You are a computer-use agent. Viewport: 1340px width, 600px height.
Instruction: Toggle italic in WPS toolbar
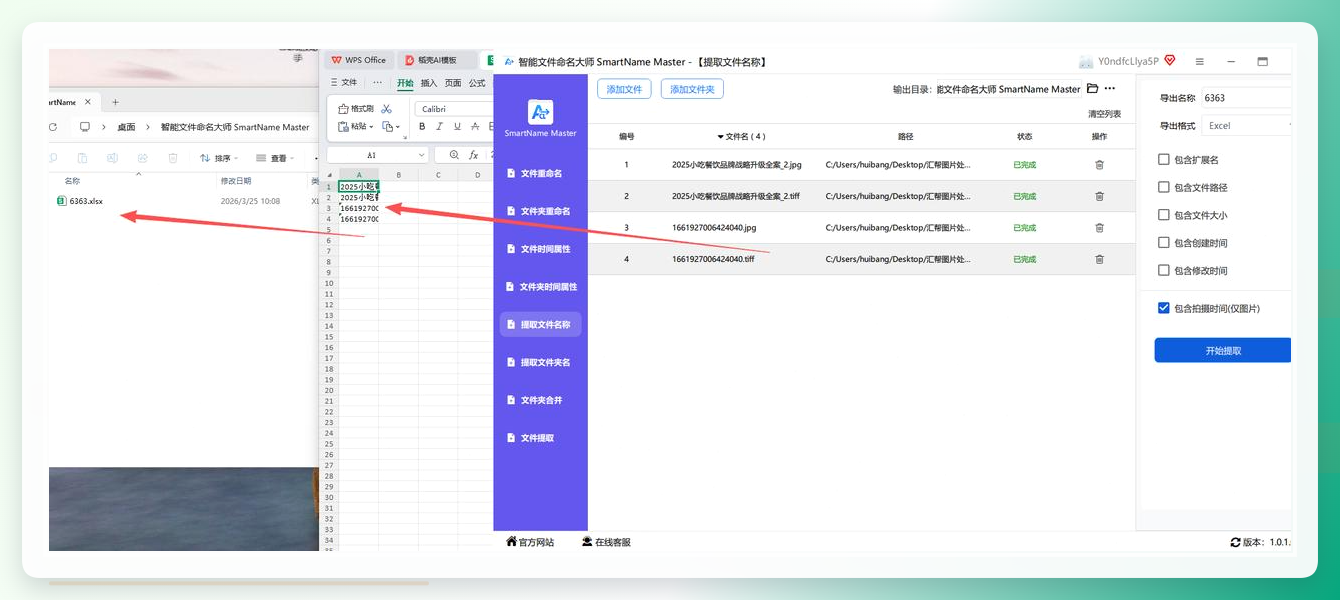[439, 127]
